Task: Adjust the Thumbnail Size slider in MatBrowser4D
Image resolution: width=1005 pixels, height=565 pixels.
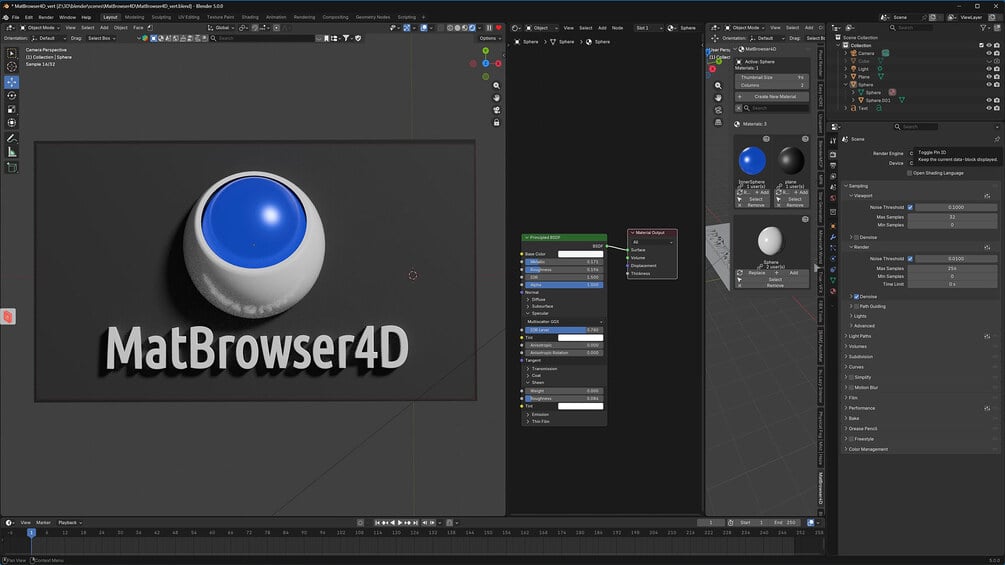Action: pos(772,78)
